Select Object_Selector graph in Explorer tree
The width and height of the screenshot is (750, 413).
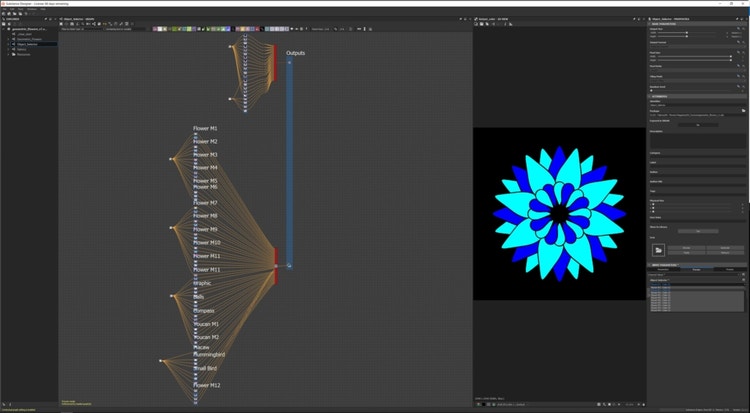[x=27, y=44]
